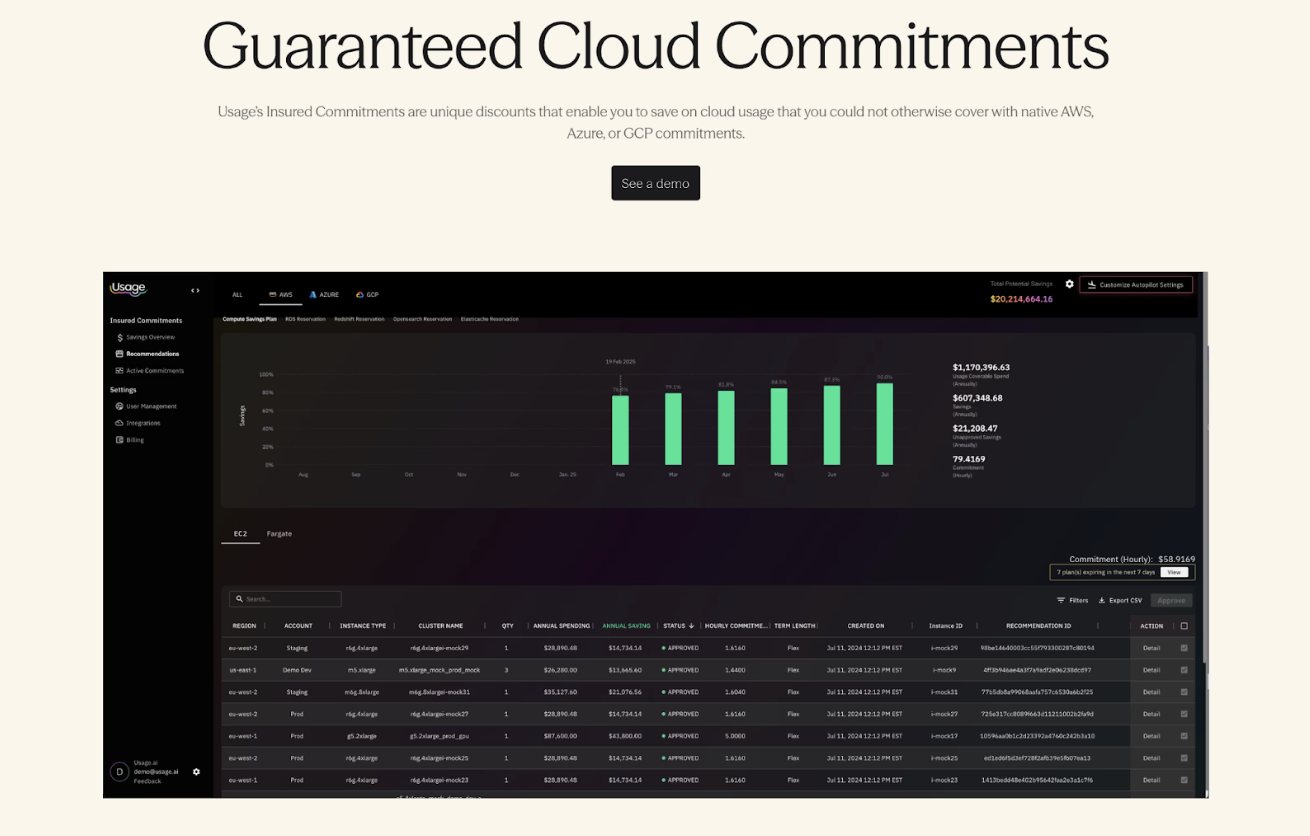Image resolution: width=1310 pixels, height=836 pixels.
Task: Click instance ID i-mock17 cell
Action: click(x=945, y=736)
